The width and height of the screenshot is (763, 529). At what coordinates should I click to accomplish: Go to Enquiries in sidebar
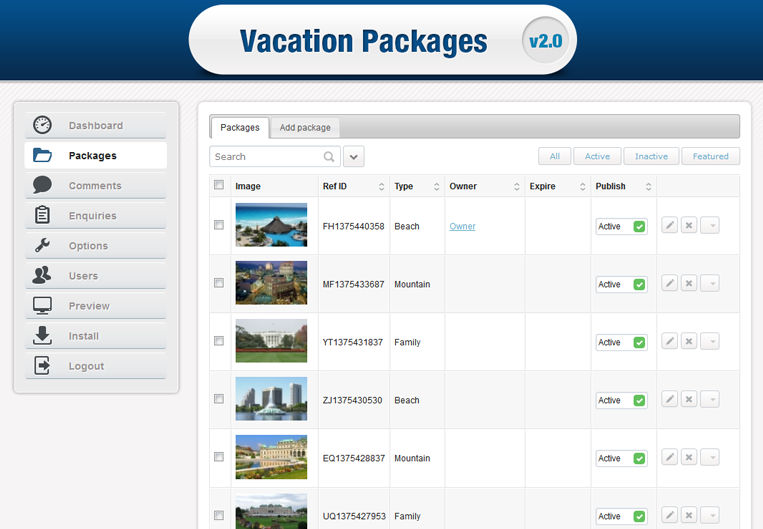[96, 216]
